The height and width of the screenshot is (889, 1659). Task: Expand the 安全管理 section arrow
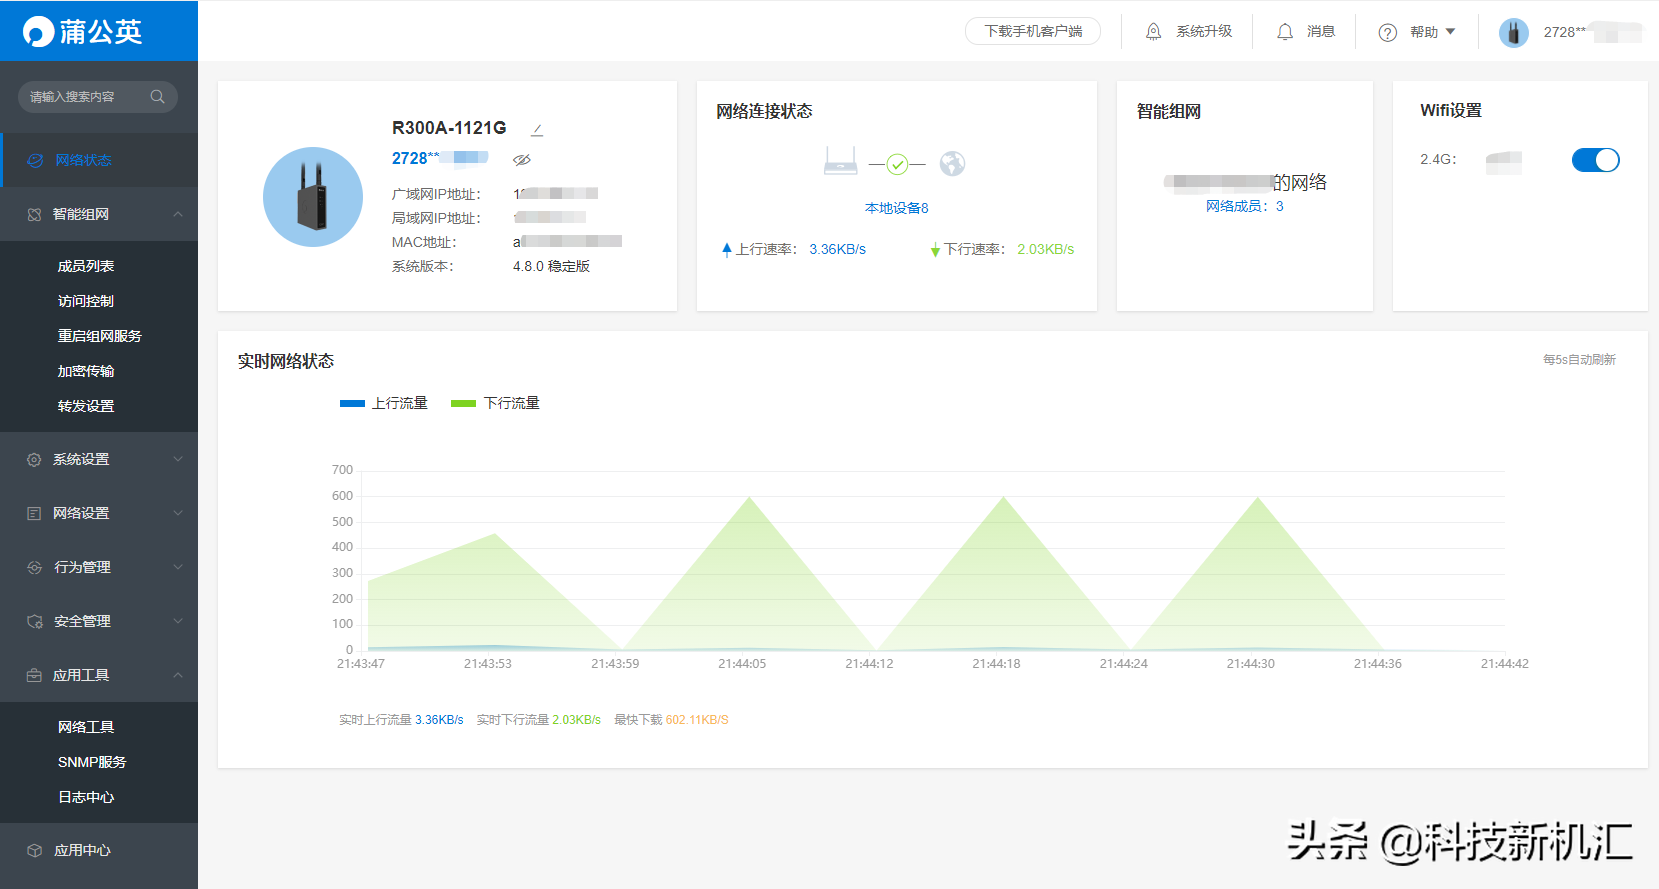178,621
